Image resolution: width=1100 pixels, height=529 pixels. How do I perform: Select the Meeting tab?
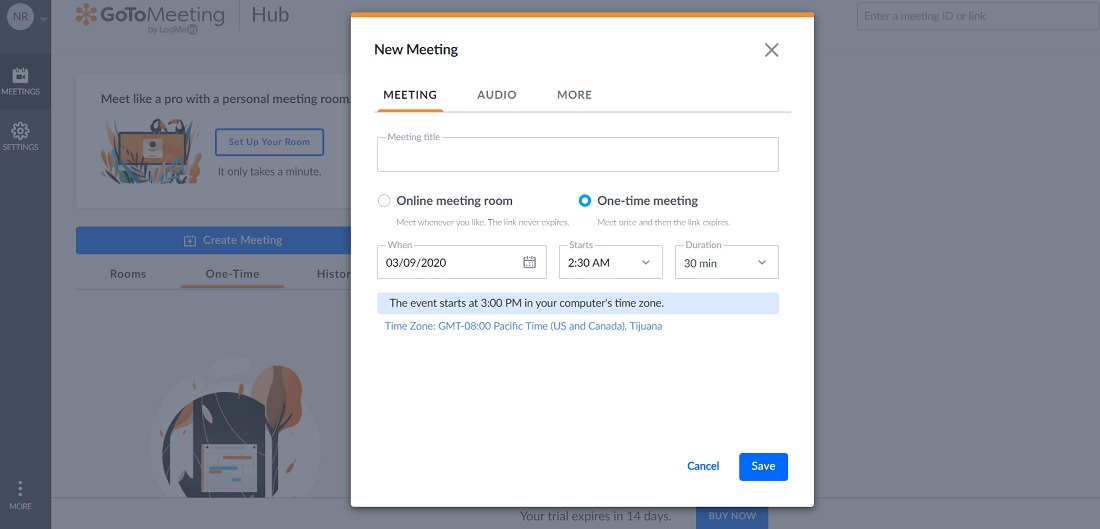pos(410,95)
